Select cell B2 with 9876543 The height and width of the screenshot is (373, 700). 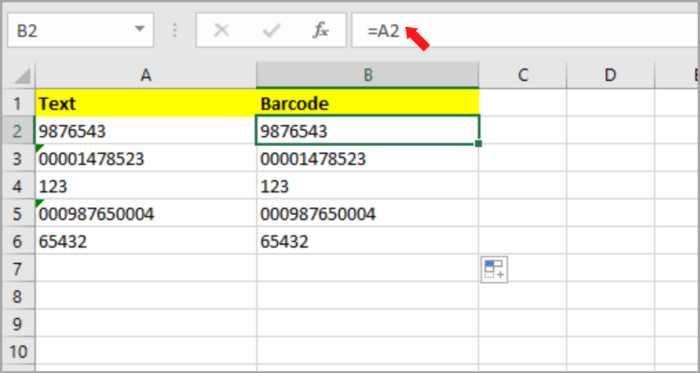click(x=367, y=130)
